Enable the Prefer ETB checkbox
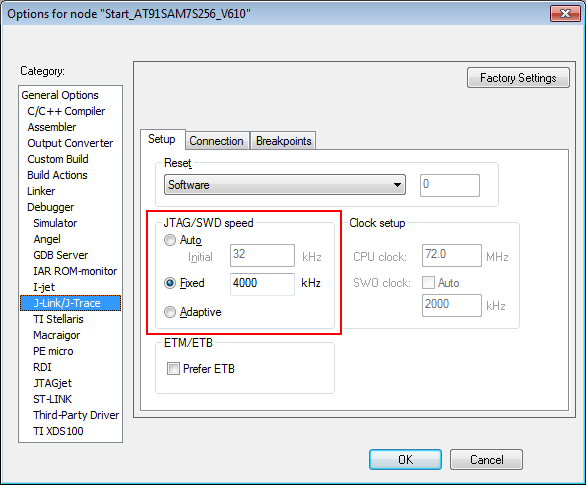Screen dimensions: 586x485 coord(173,368)
